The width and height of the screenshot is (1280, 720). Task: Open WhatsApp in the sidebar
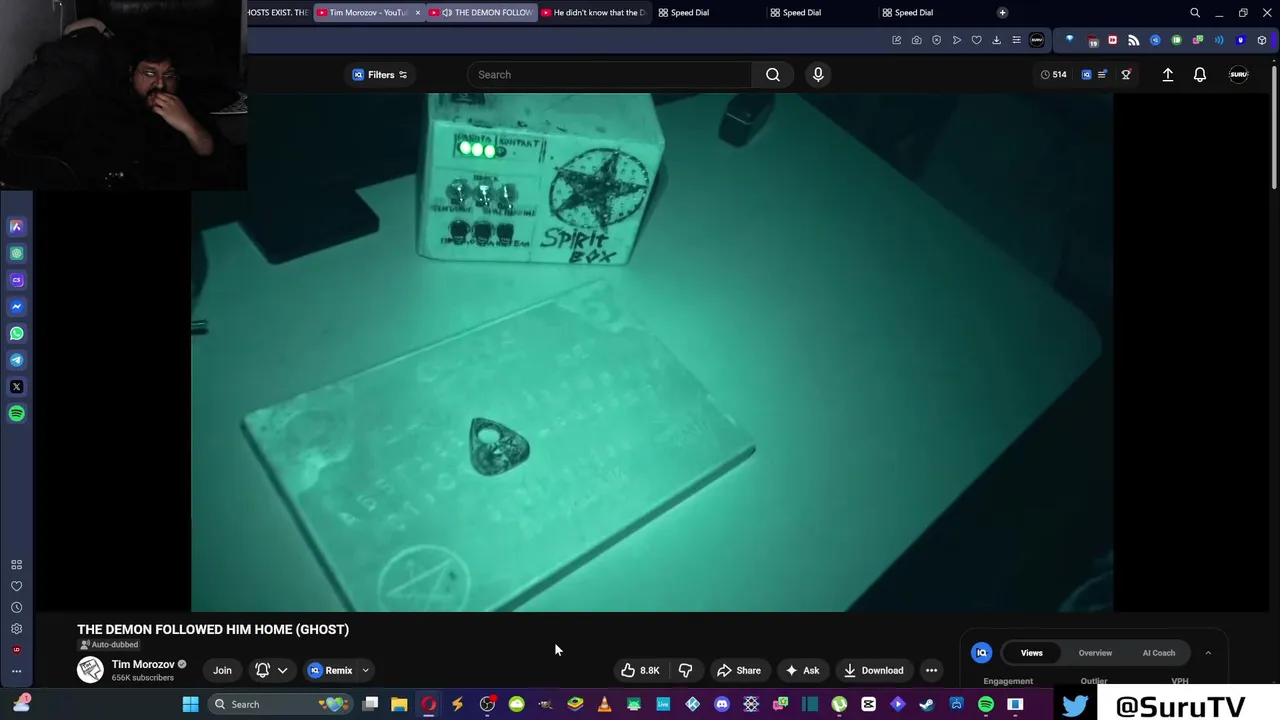[x=16, y=334]
